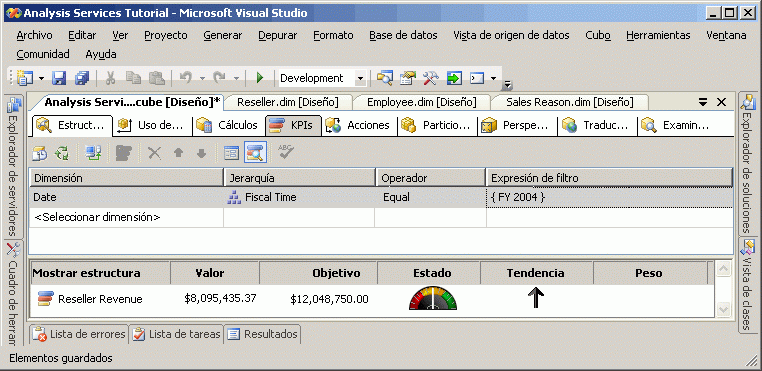This screenshot has width=762, height=371.
Task: Open Vista de clases side panel
Action: (747, 284)
